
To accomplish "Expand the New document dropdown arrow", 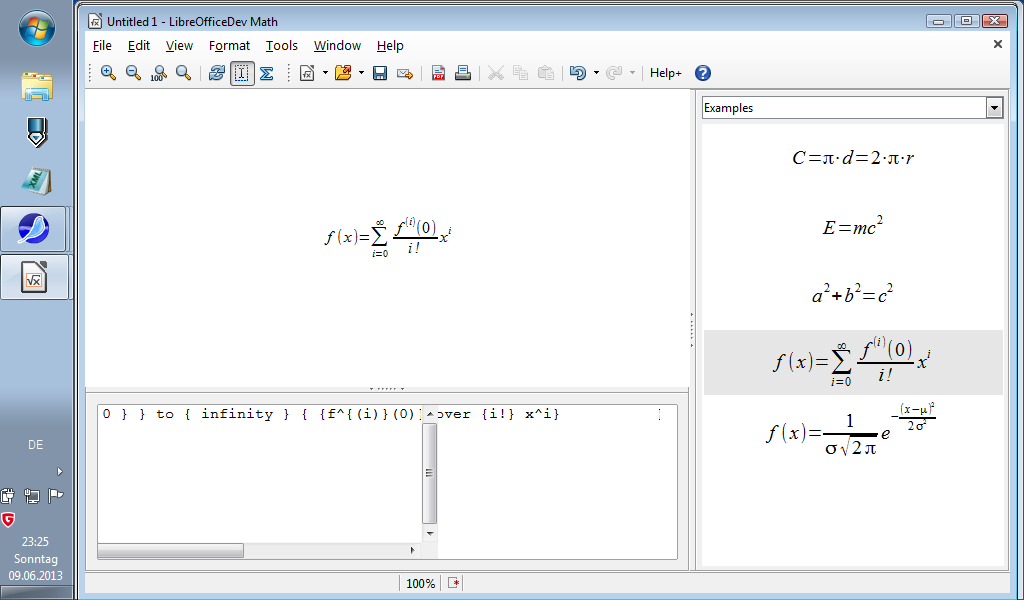I will (325, 73).
